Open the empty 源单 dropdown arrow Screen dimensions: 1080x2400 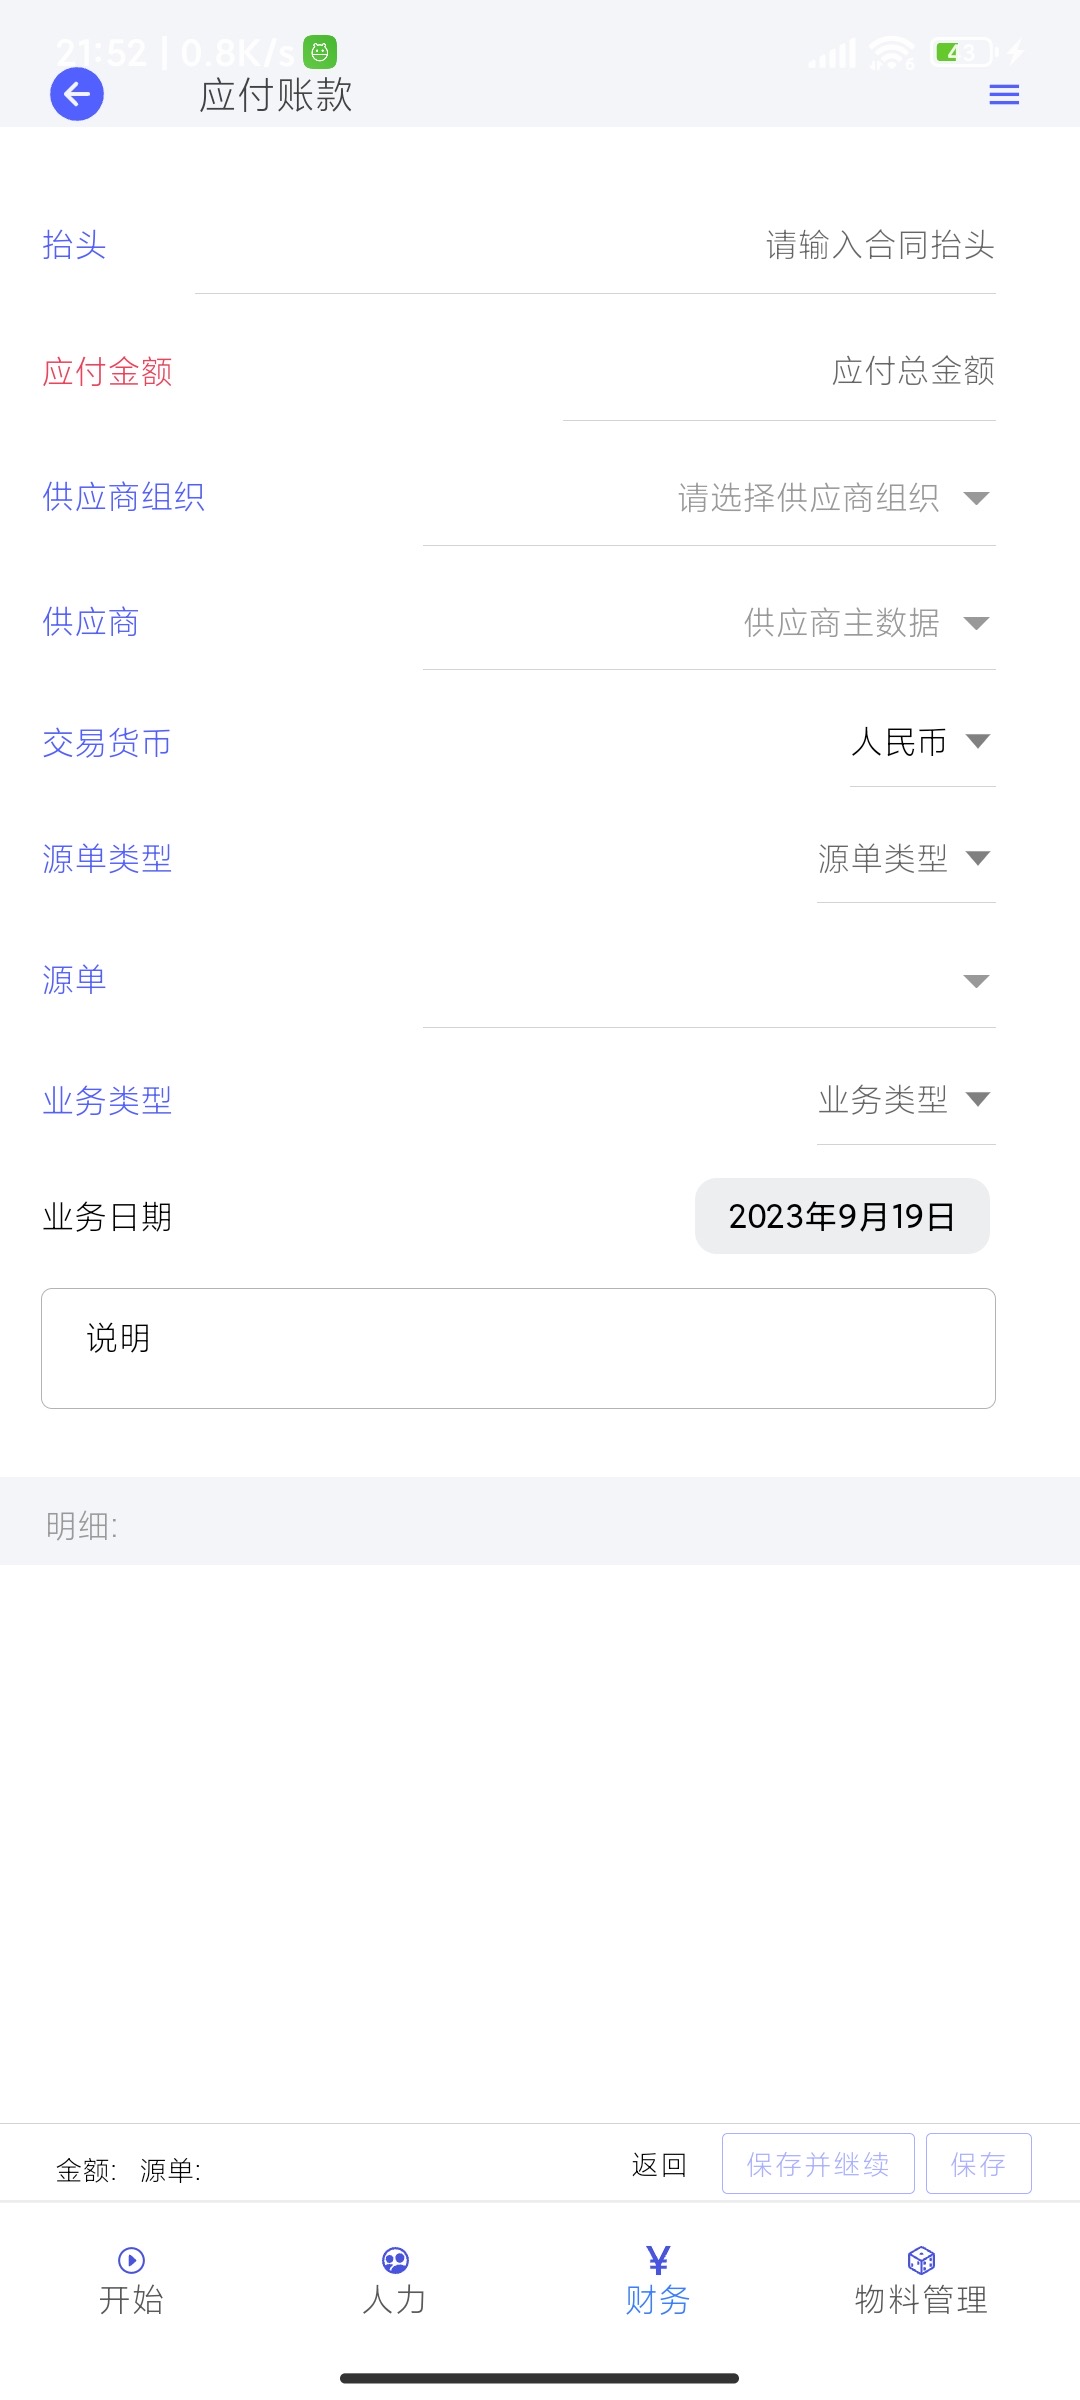tap(976, 981)
